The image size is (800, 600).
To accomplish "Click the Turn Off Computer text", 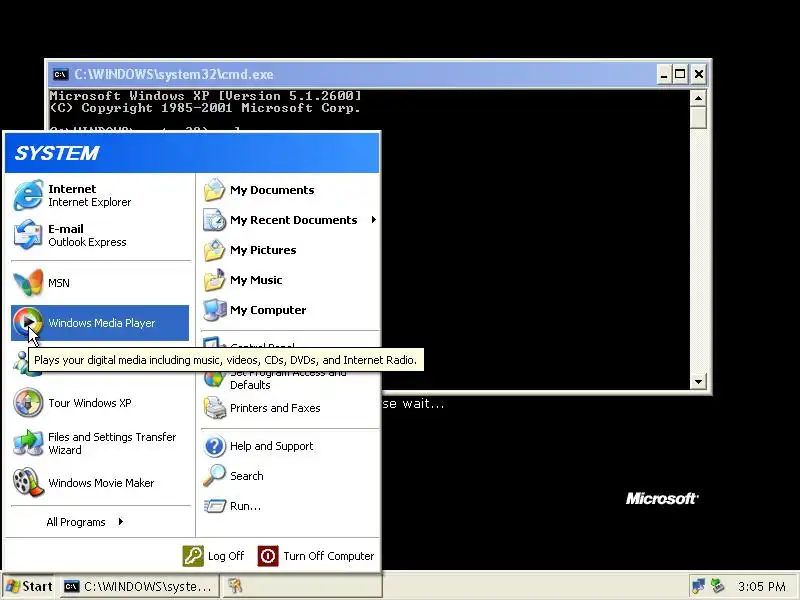I will click(329, 556).
